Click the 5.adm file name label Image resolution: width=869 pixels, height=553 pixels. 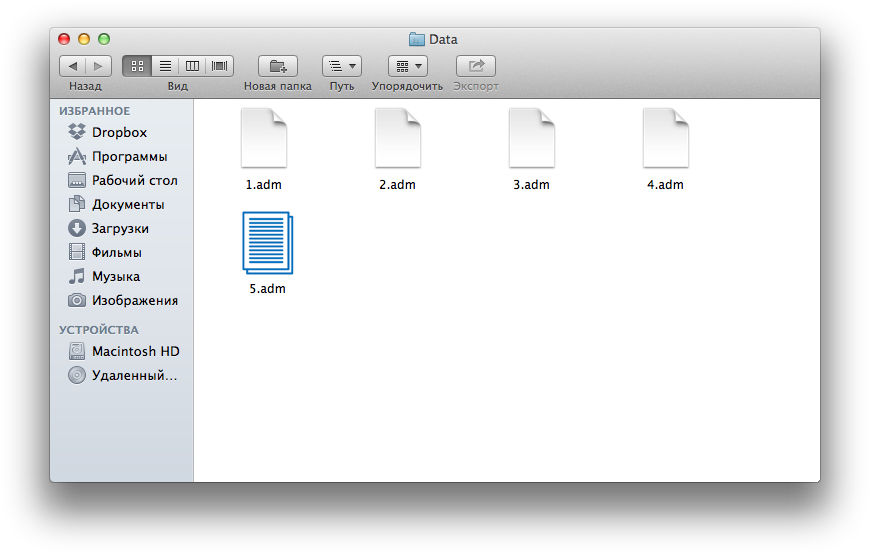(x=268, y=289)
